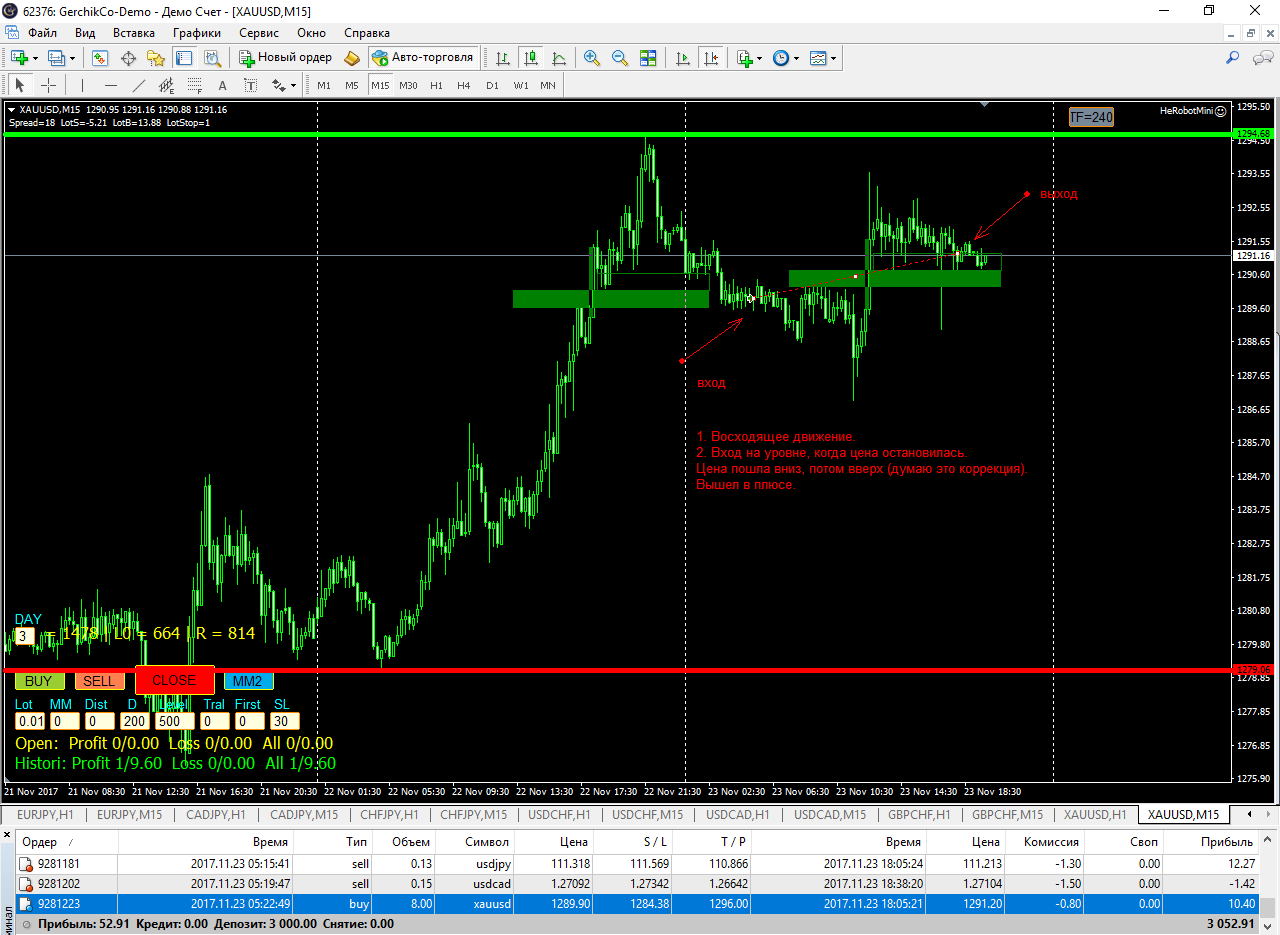Image resolution: width=1280 pixels, height=935 pixels.
Task: Open the Data Window crosshair icon
Action: (x=128, y=58)
